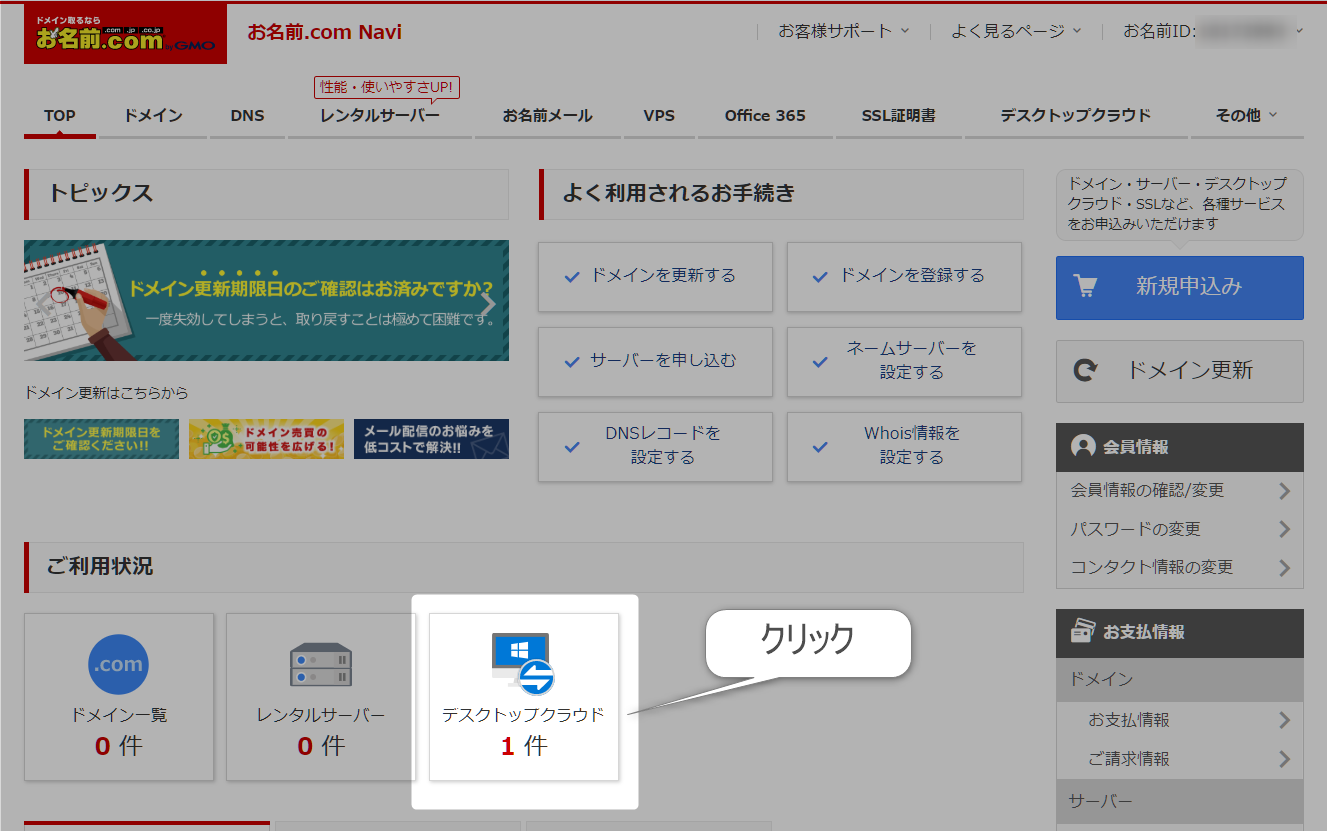This screenshot has height=831, width=1327.
Task: Click the お名前.com Navi title
Action: [325, 32]
